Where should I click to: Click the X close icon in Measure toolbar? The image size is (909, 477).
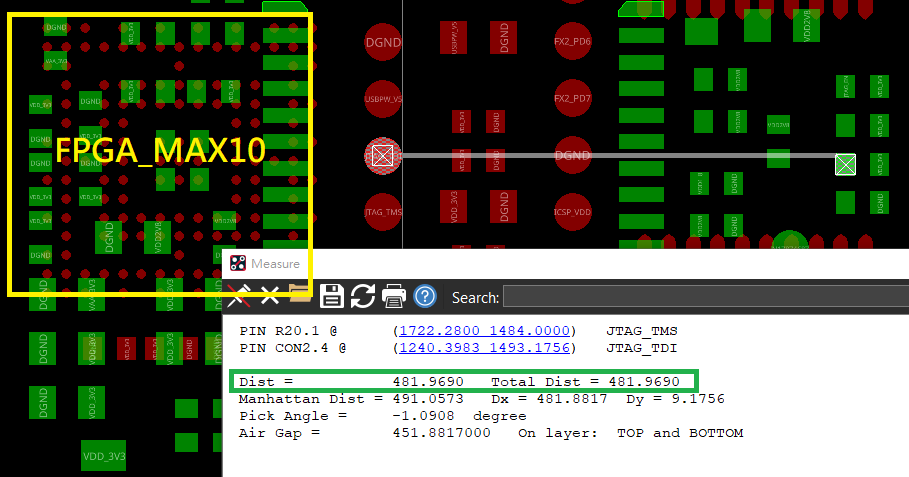270,296
